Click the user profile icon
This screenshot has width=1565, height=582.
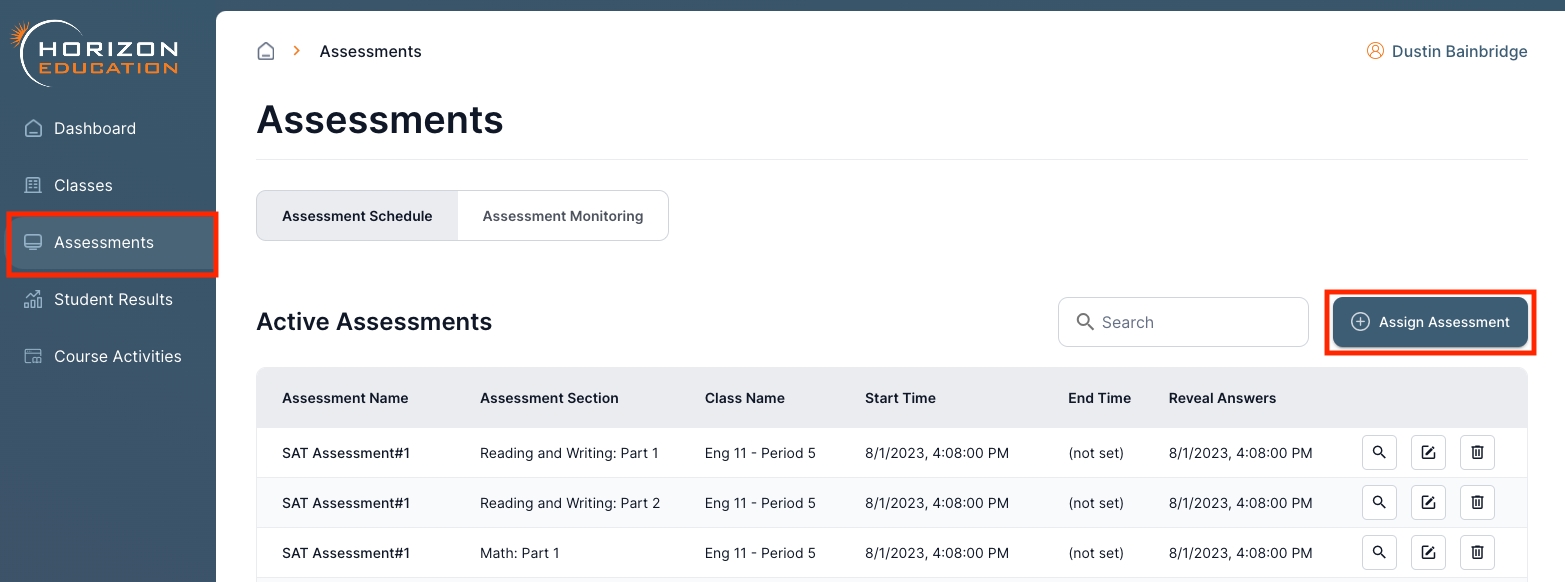tap(1375, 51)
